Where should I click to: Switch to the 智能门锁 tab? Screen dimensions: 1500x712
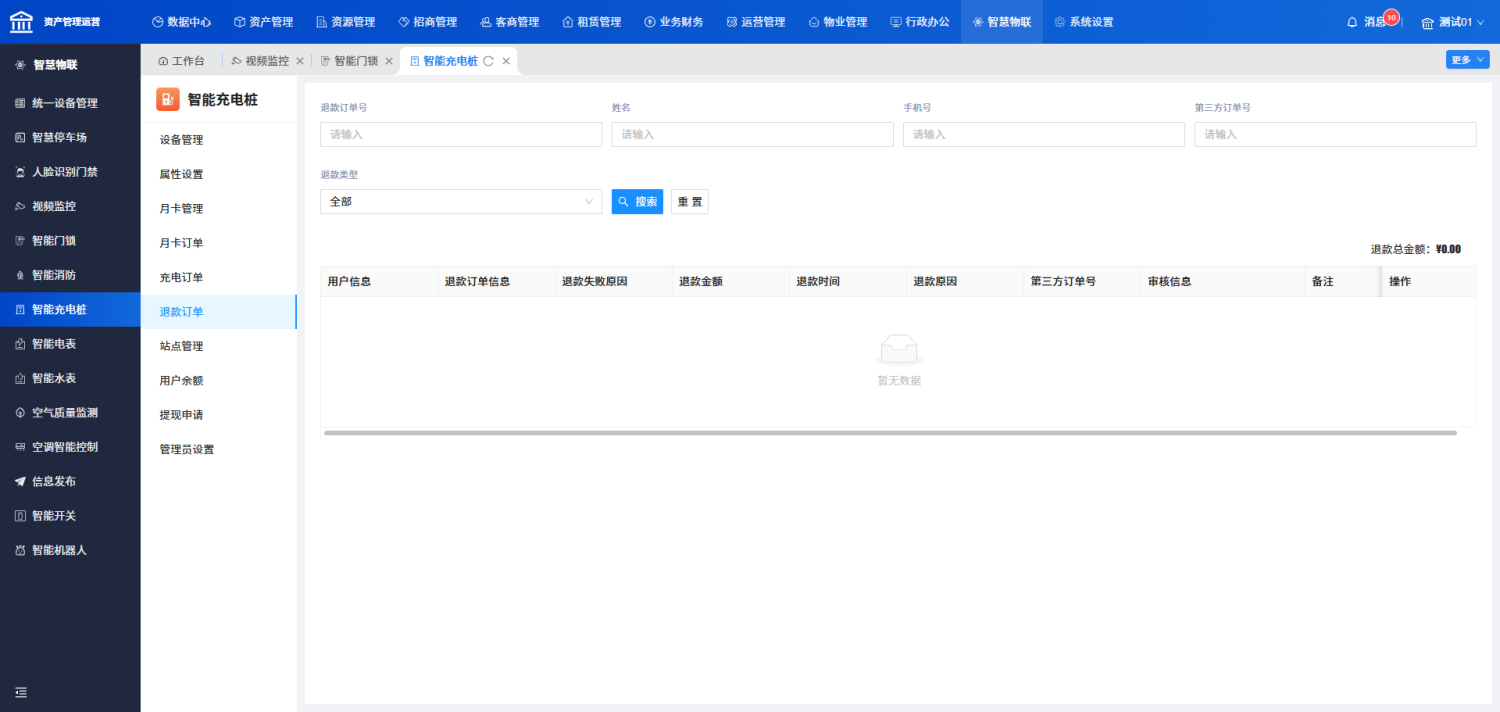click(x=349, y=61)
